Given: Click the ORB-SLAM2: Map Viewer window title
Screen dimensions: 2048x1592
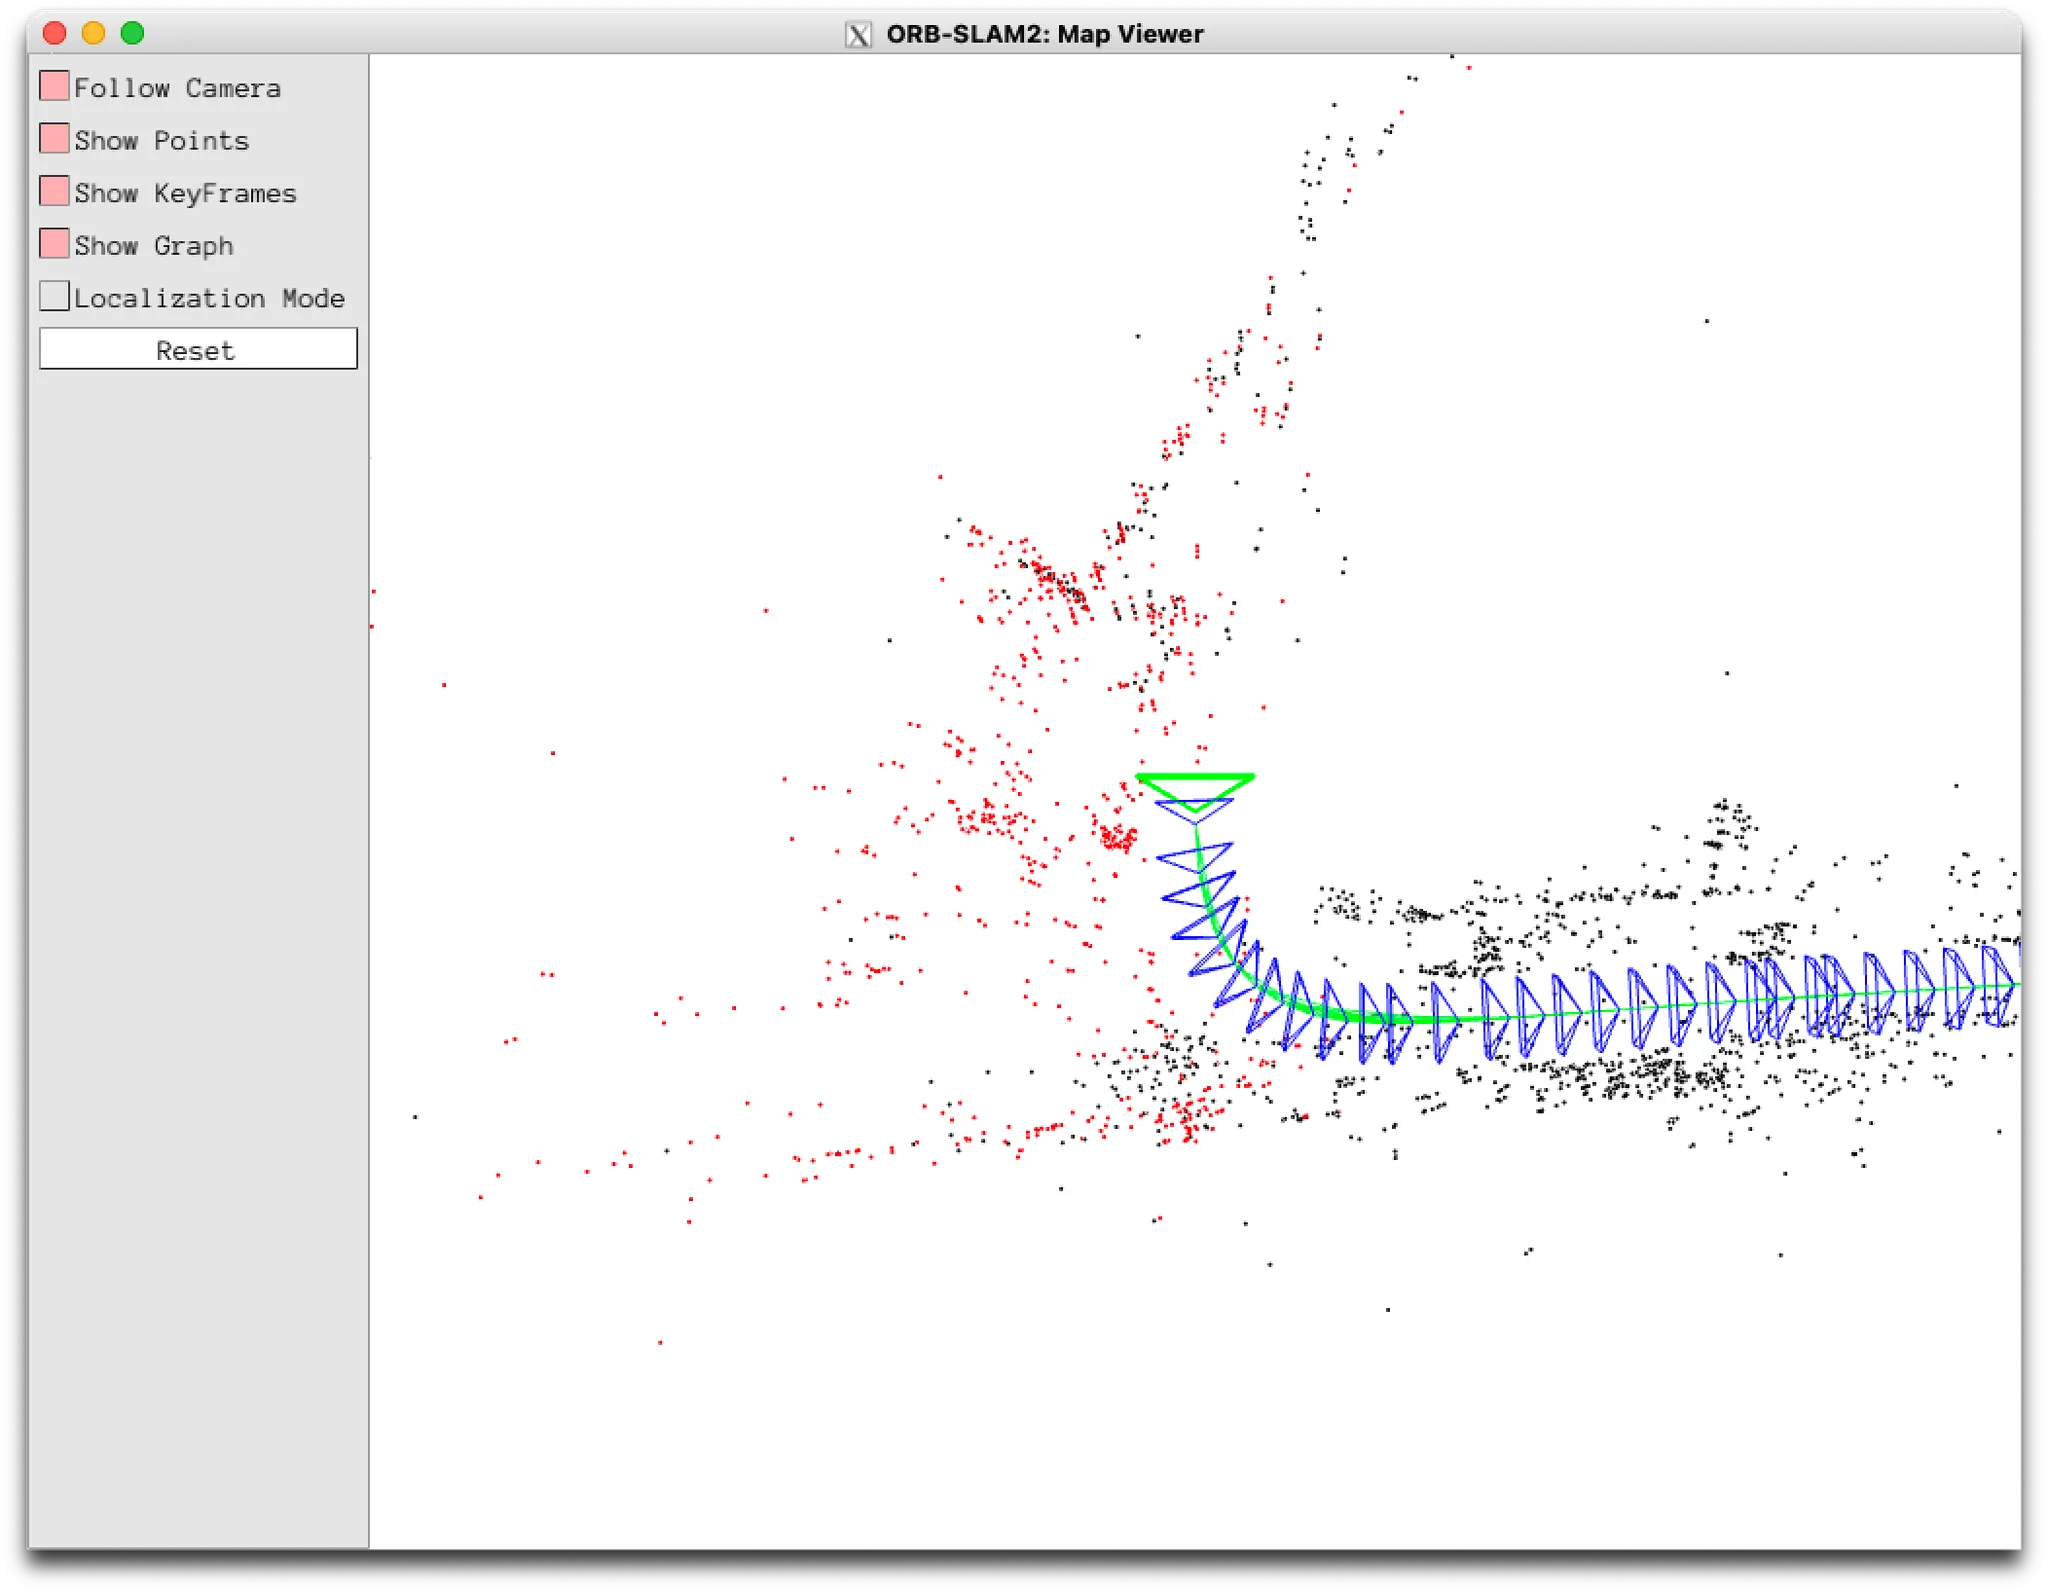Looking at the screenshot, I should [x=1044, y=34].
